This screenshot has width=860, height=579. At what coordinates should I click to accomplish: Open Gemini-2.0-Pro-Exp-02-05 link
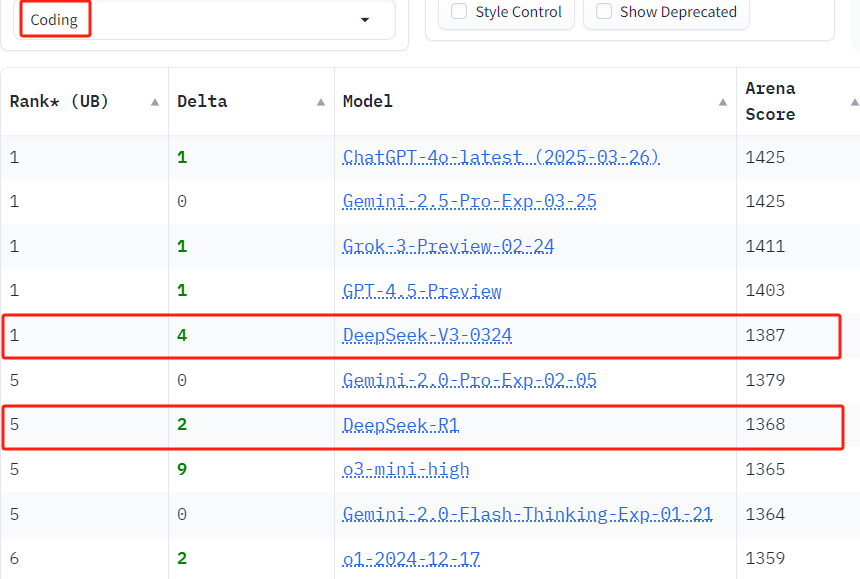(469, 380)
